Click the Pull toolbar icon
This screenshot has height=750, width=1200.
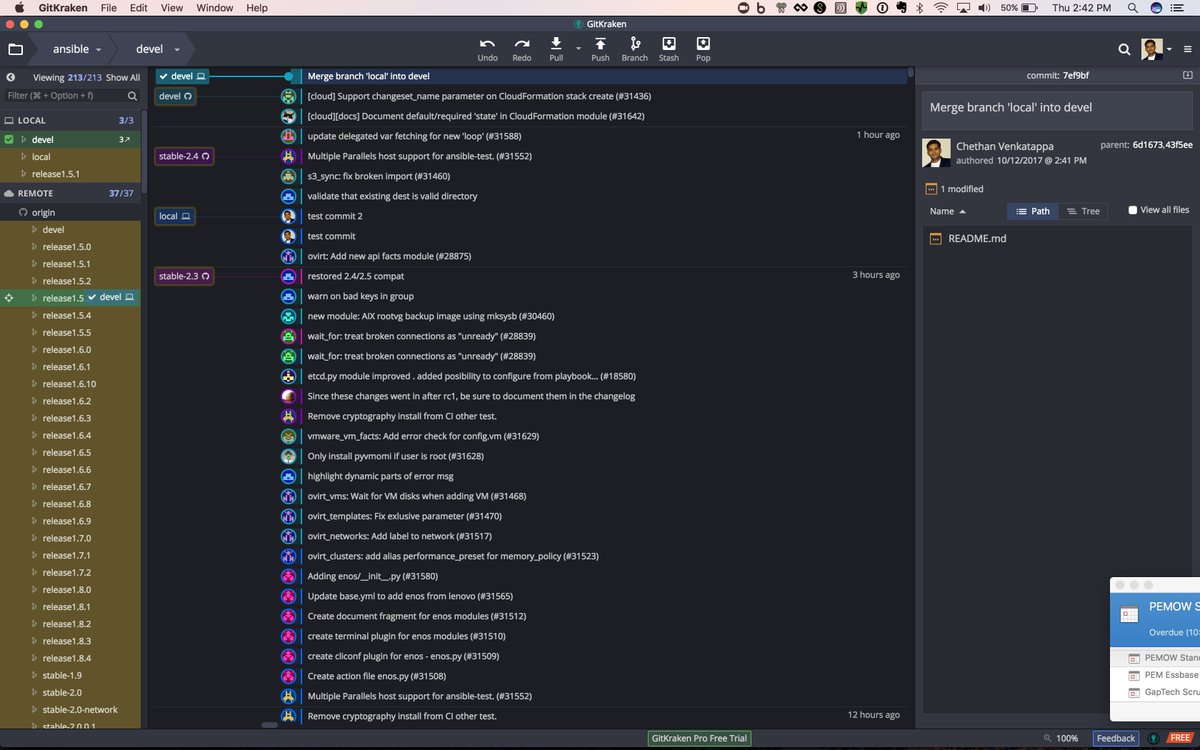tap(556, 44)
